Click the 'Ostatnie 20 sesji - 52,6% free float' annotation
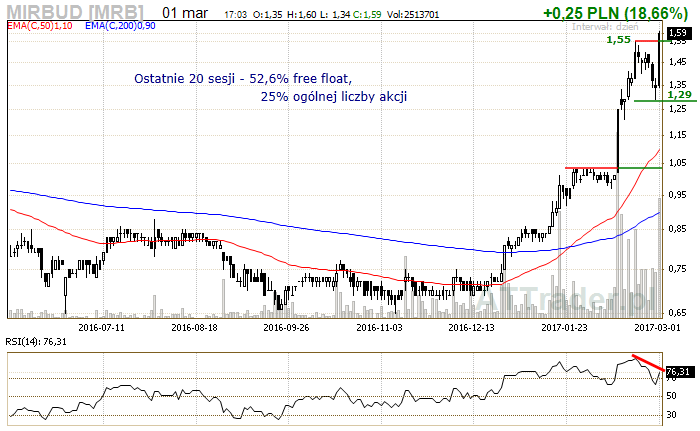 click(x=243, y=79)
